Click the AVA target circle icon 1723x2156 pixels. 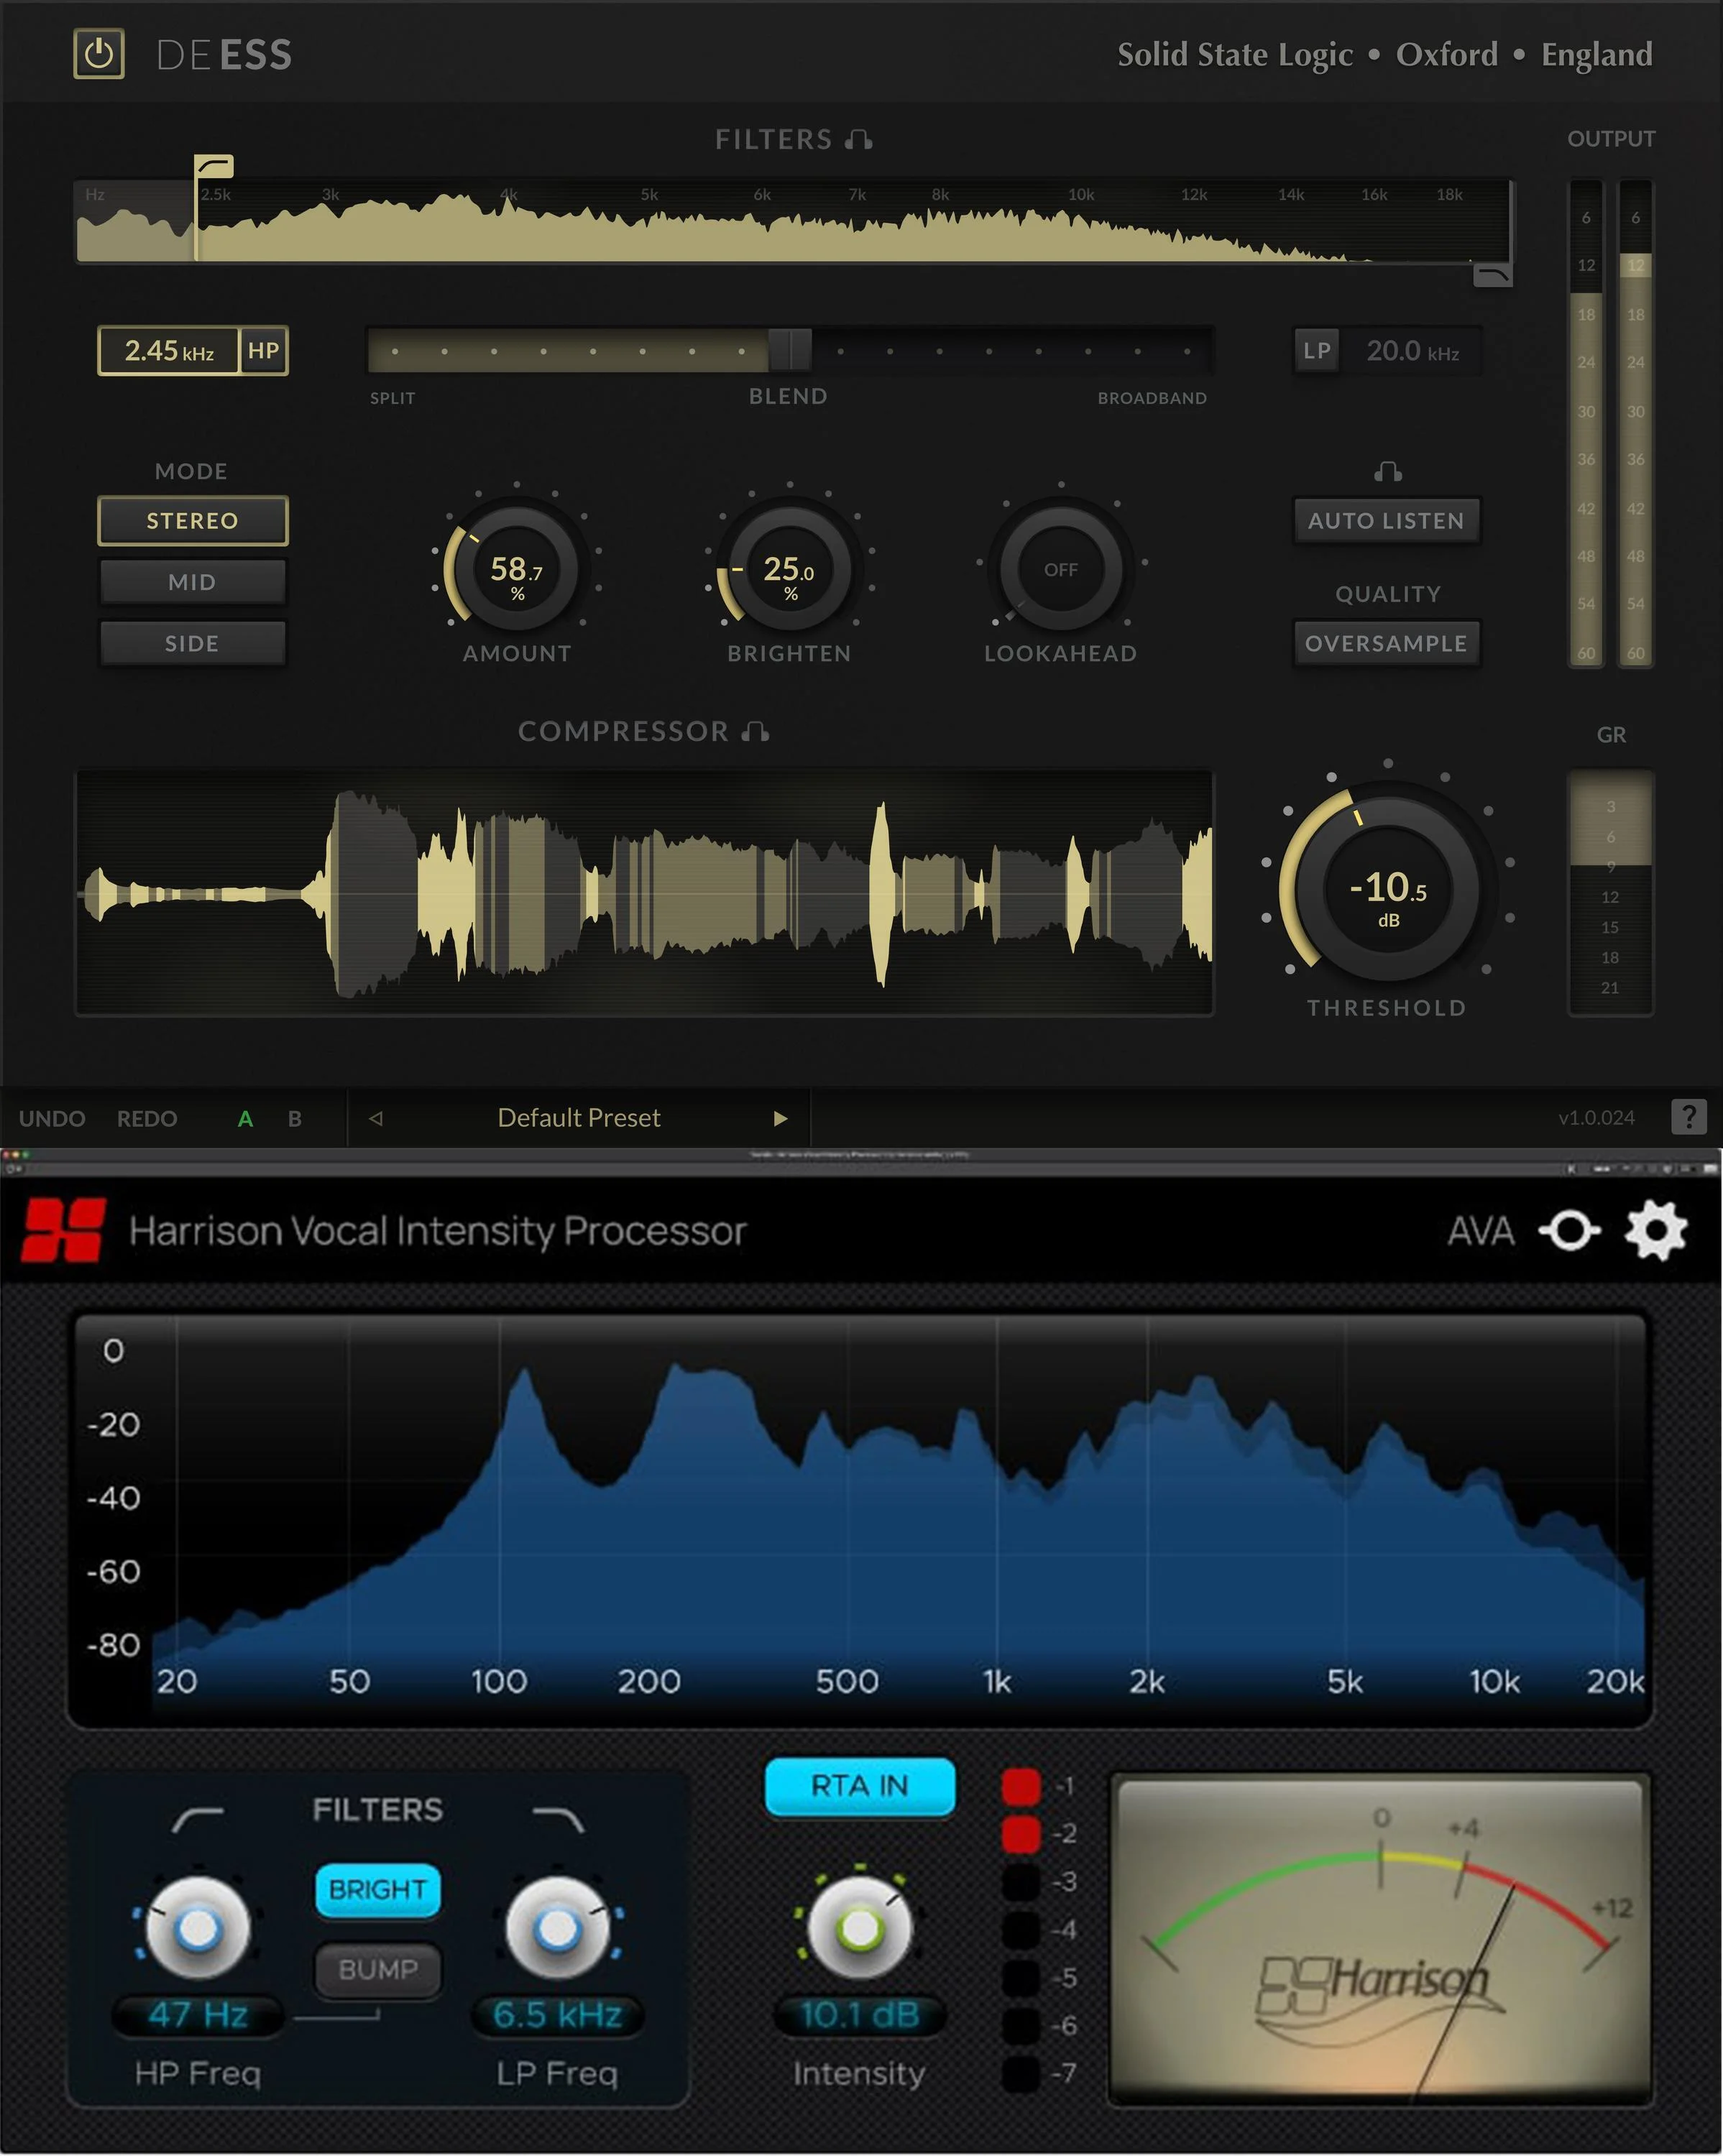tap(1569, 1231)
